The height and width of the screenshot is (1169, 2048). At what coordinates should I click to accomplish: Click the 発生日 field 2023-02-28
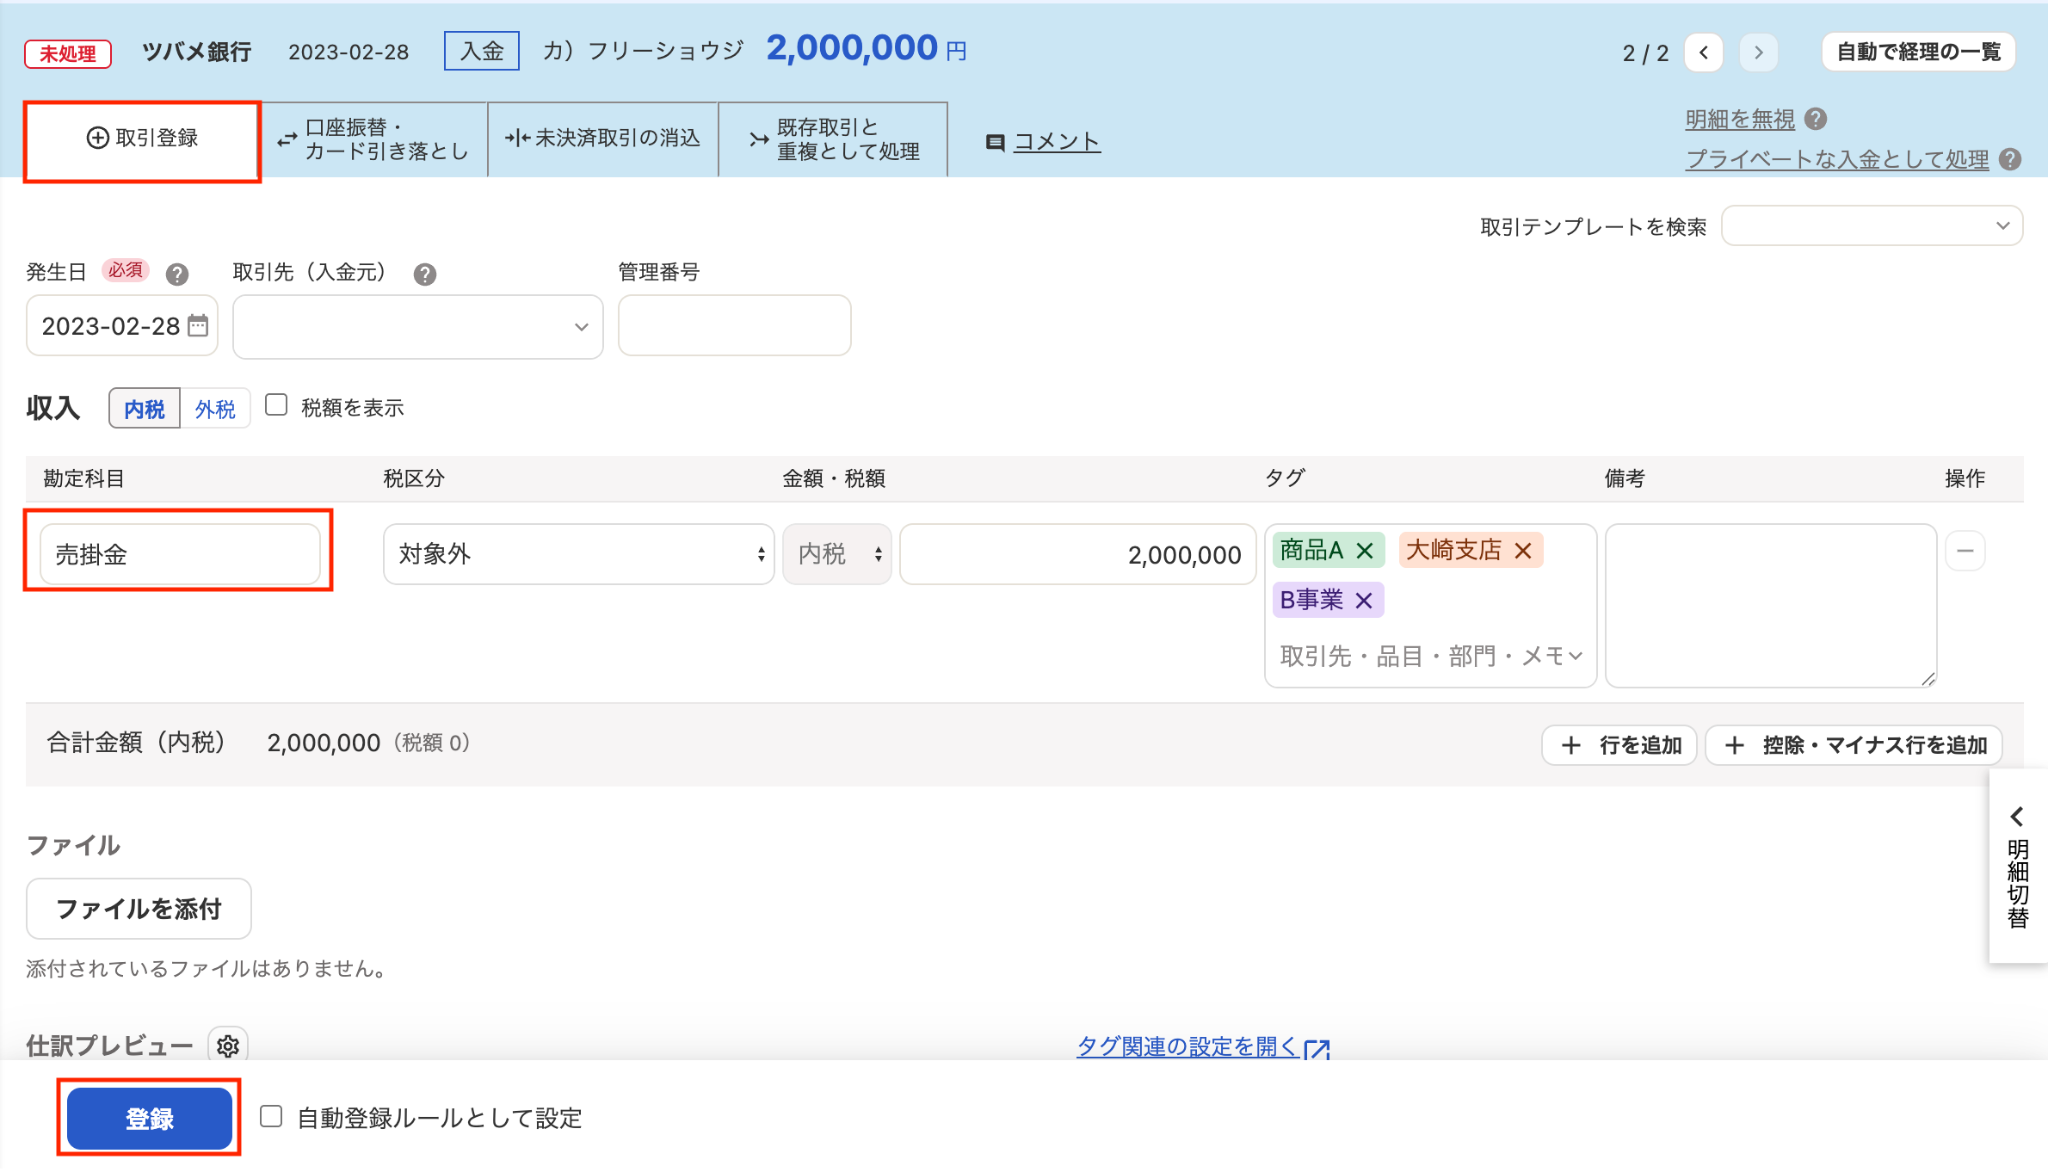122,325
